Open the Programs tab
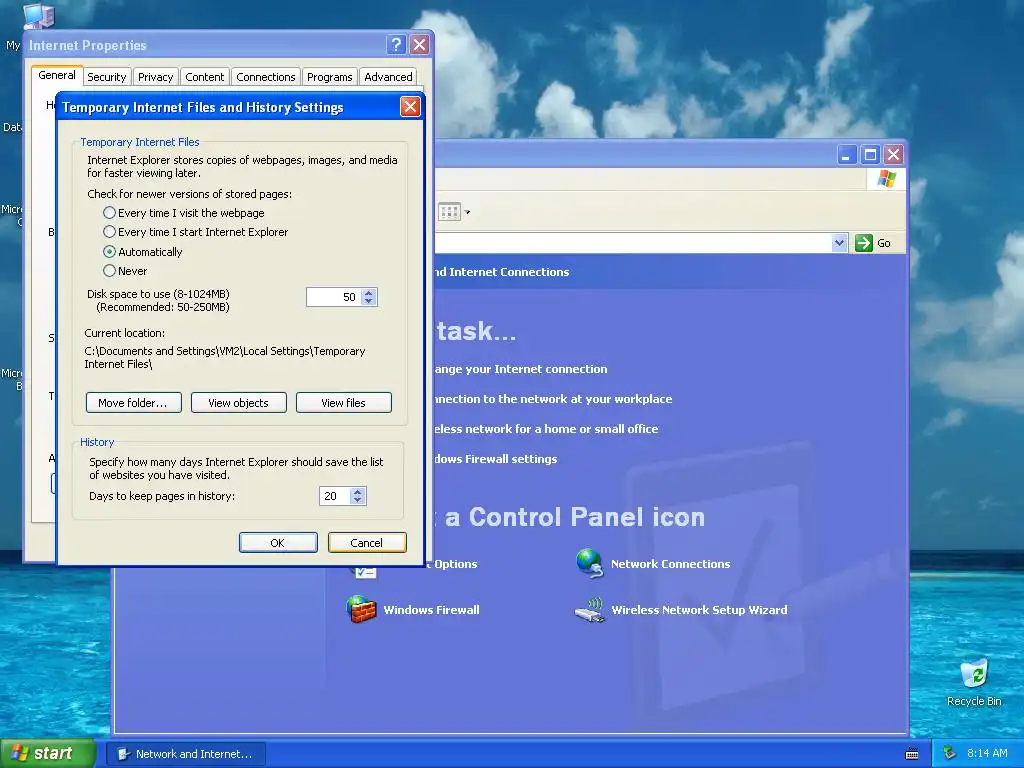 pos(330,77)
